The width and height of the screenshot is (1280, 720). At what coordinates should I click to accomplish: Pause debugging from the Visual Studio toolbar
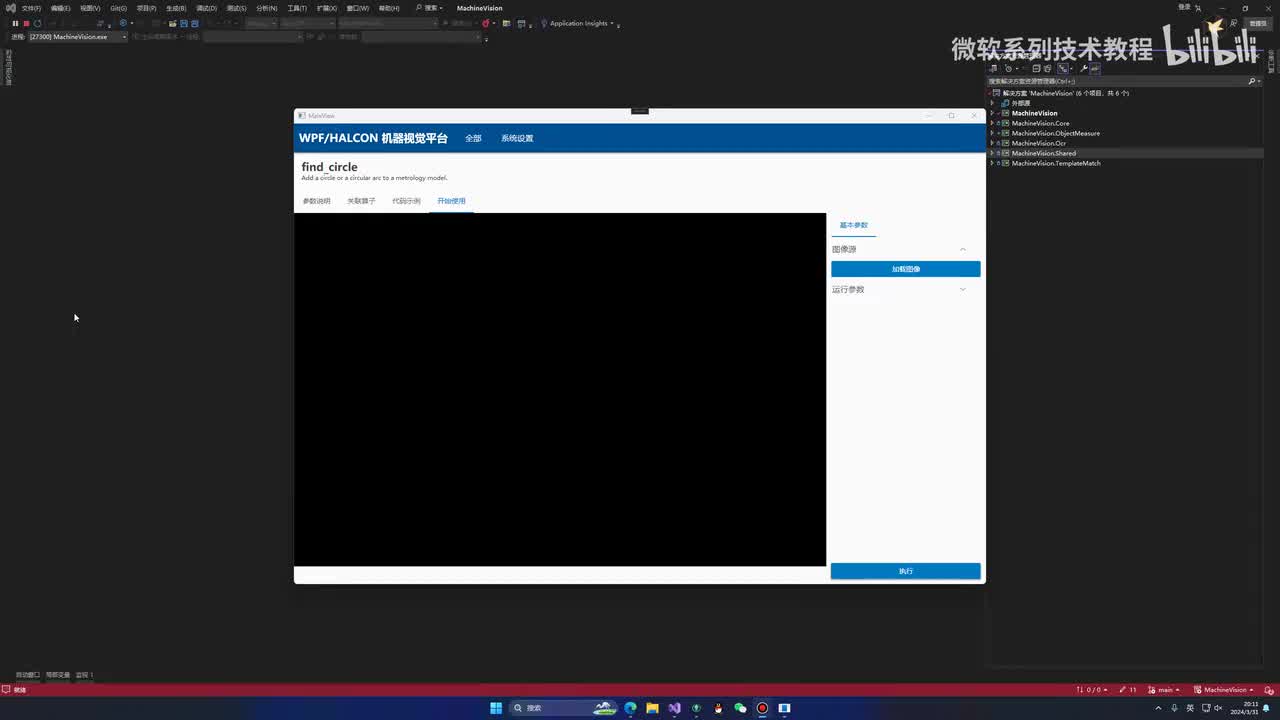click(x=15, y=23)
